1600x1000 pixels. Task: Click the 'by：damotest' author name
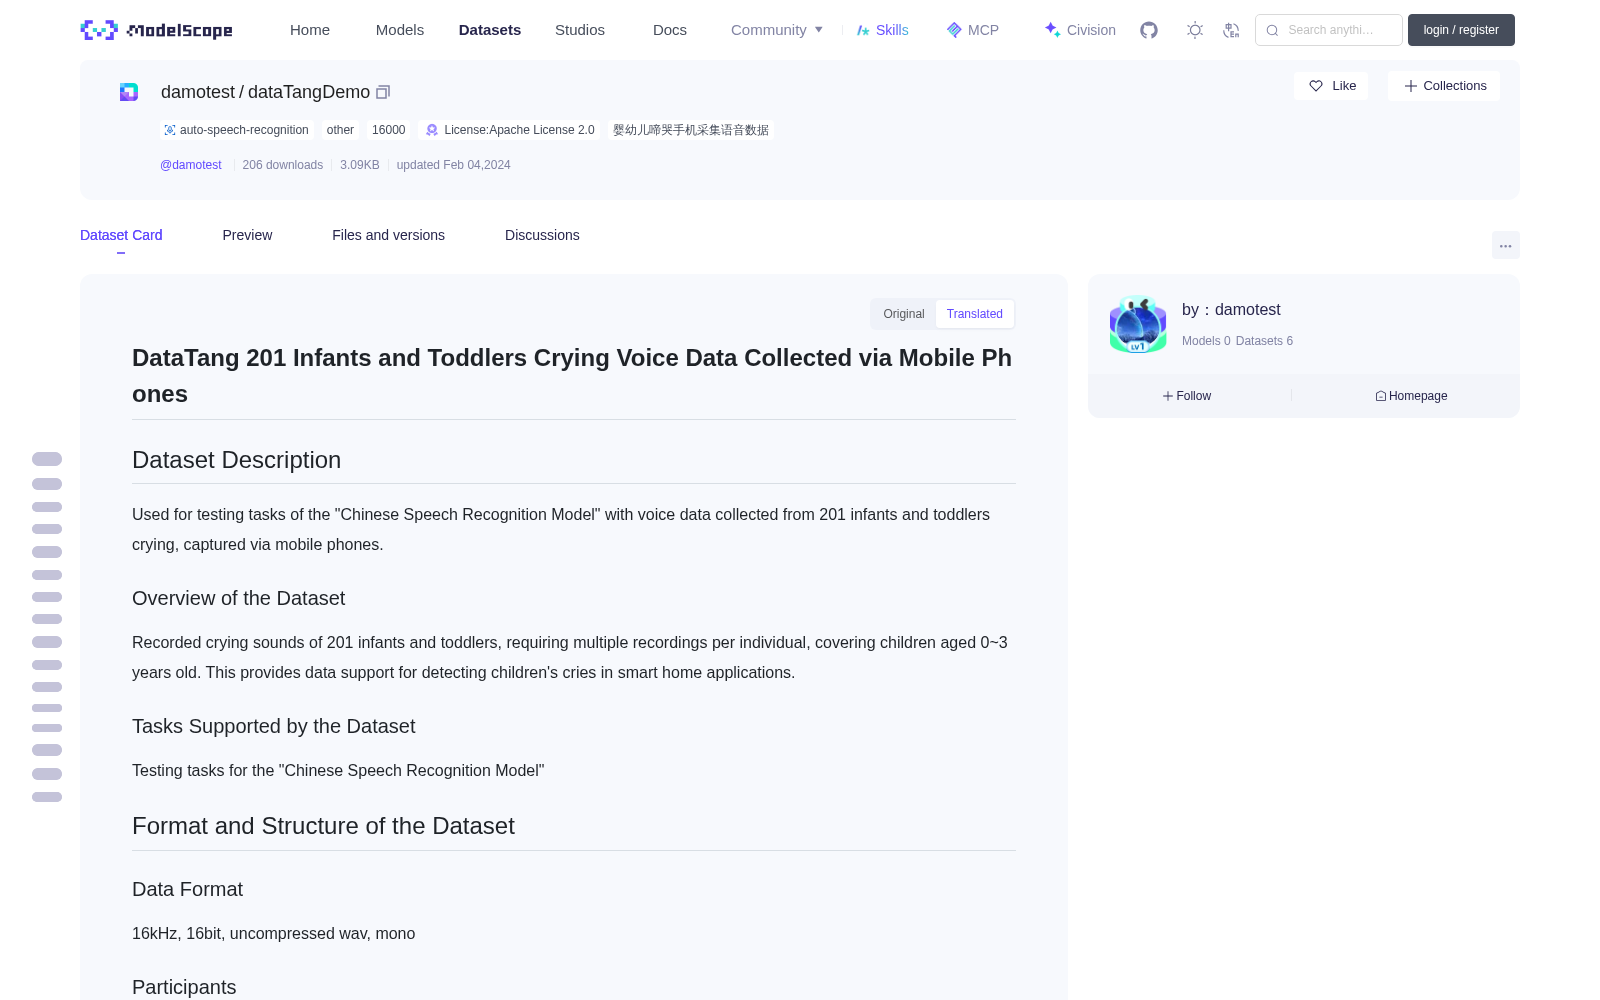coord(1231,310)
